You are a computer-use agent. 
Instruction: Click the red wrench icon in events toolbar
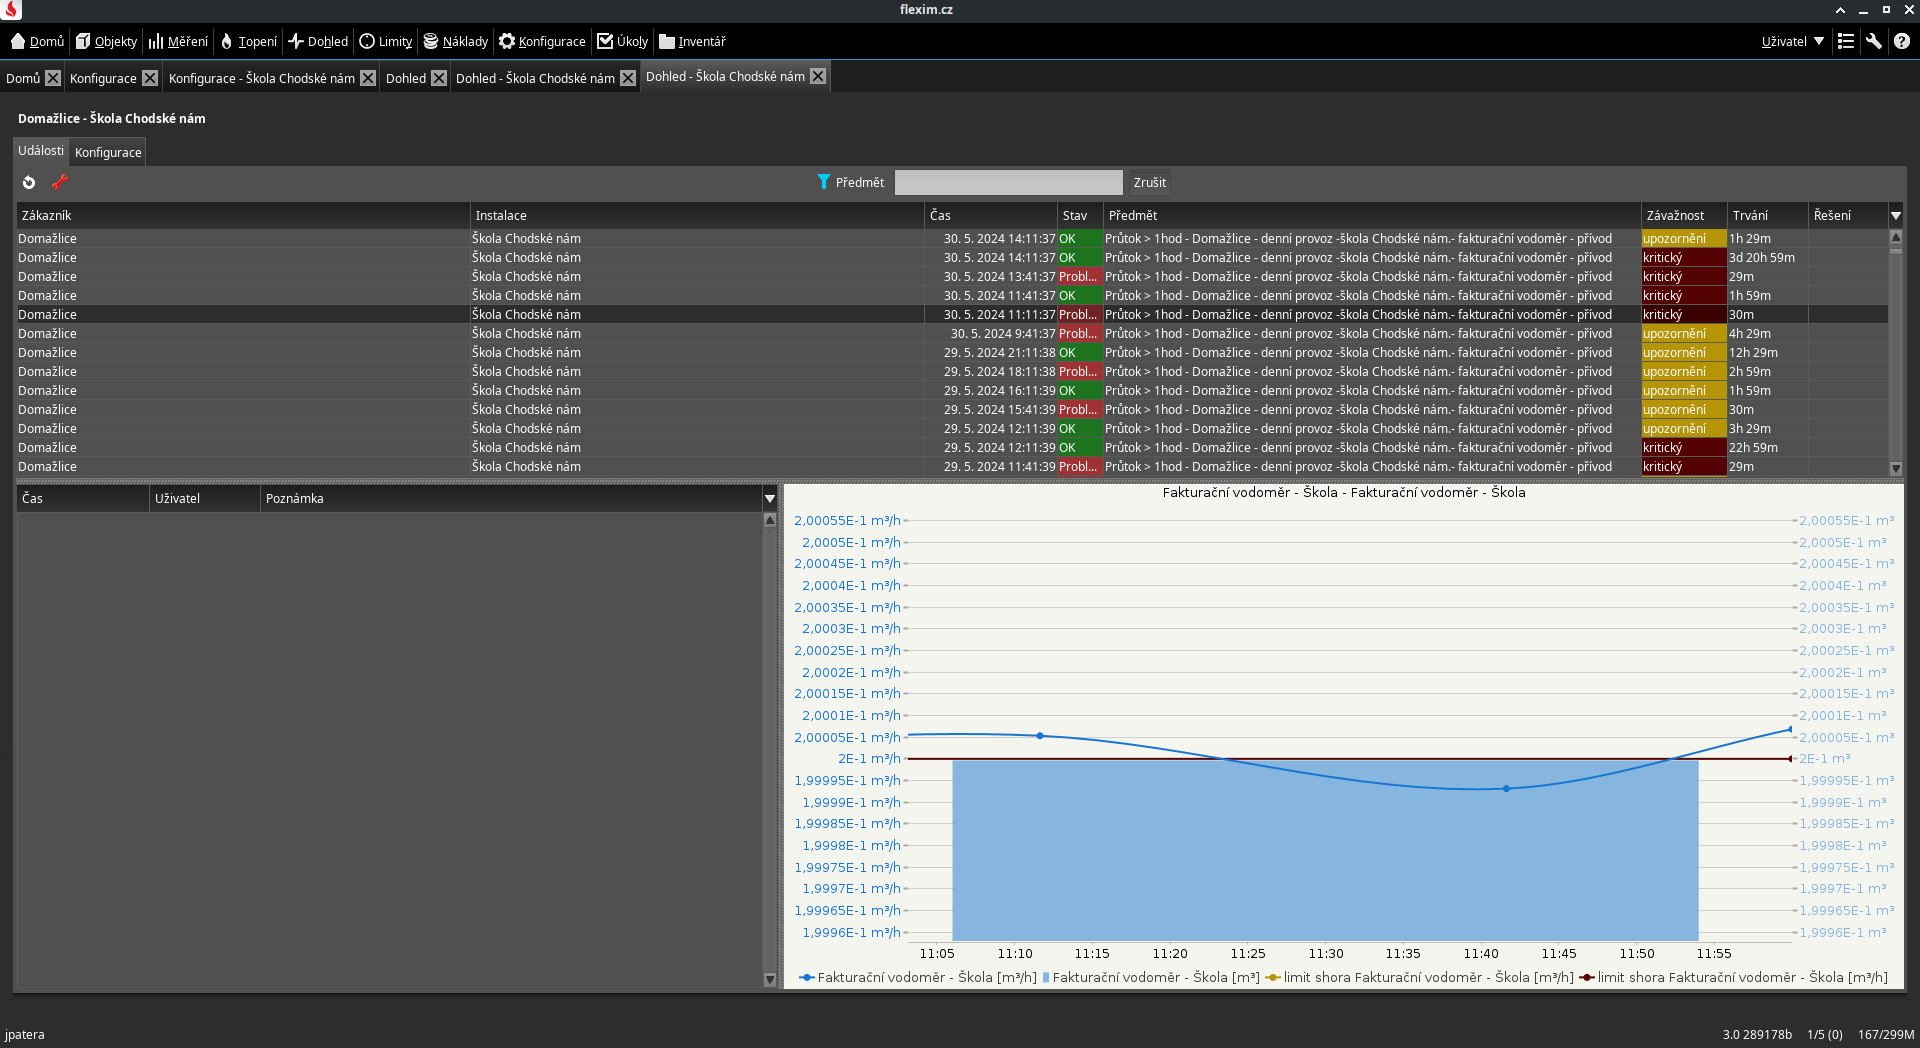pos(60,182)
